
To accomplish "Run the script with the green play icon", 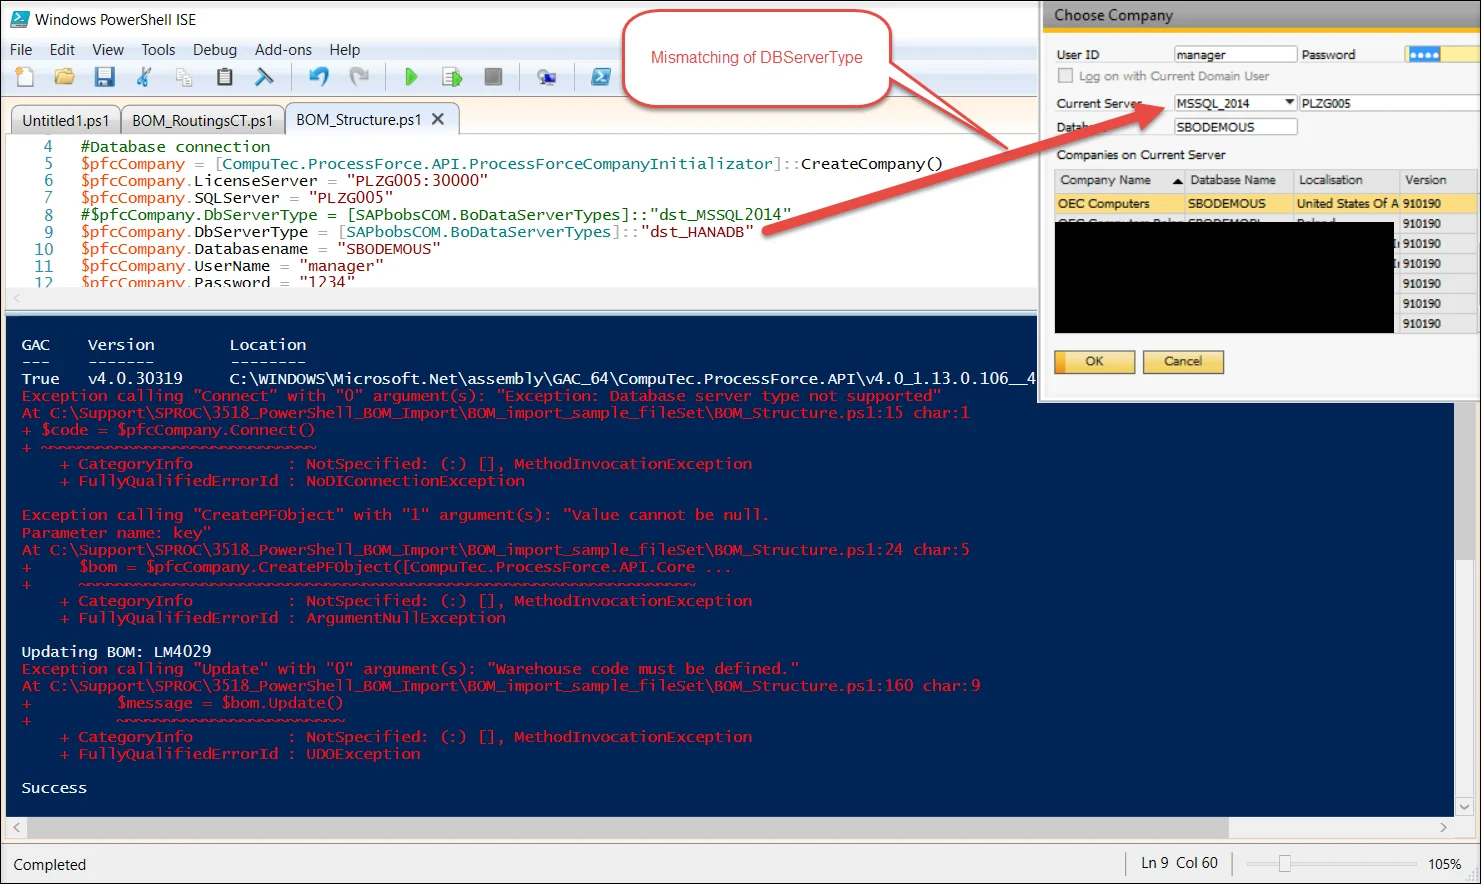I will (410, 77).
